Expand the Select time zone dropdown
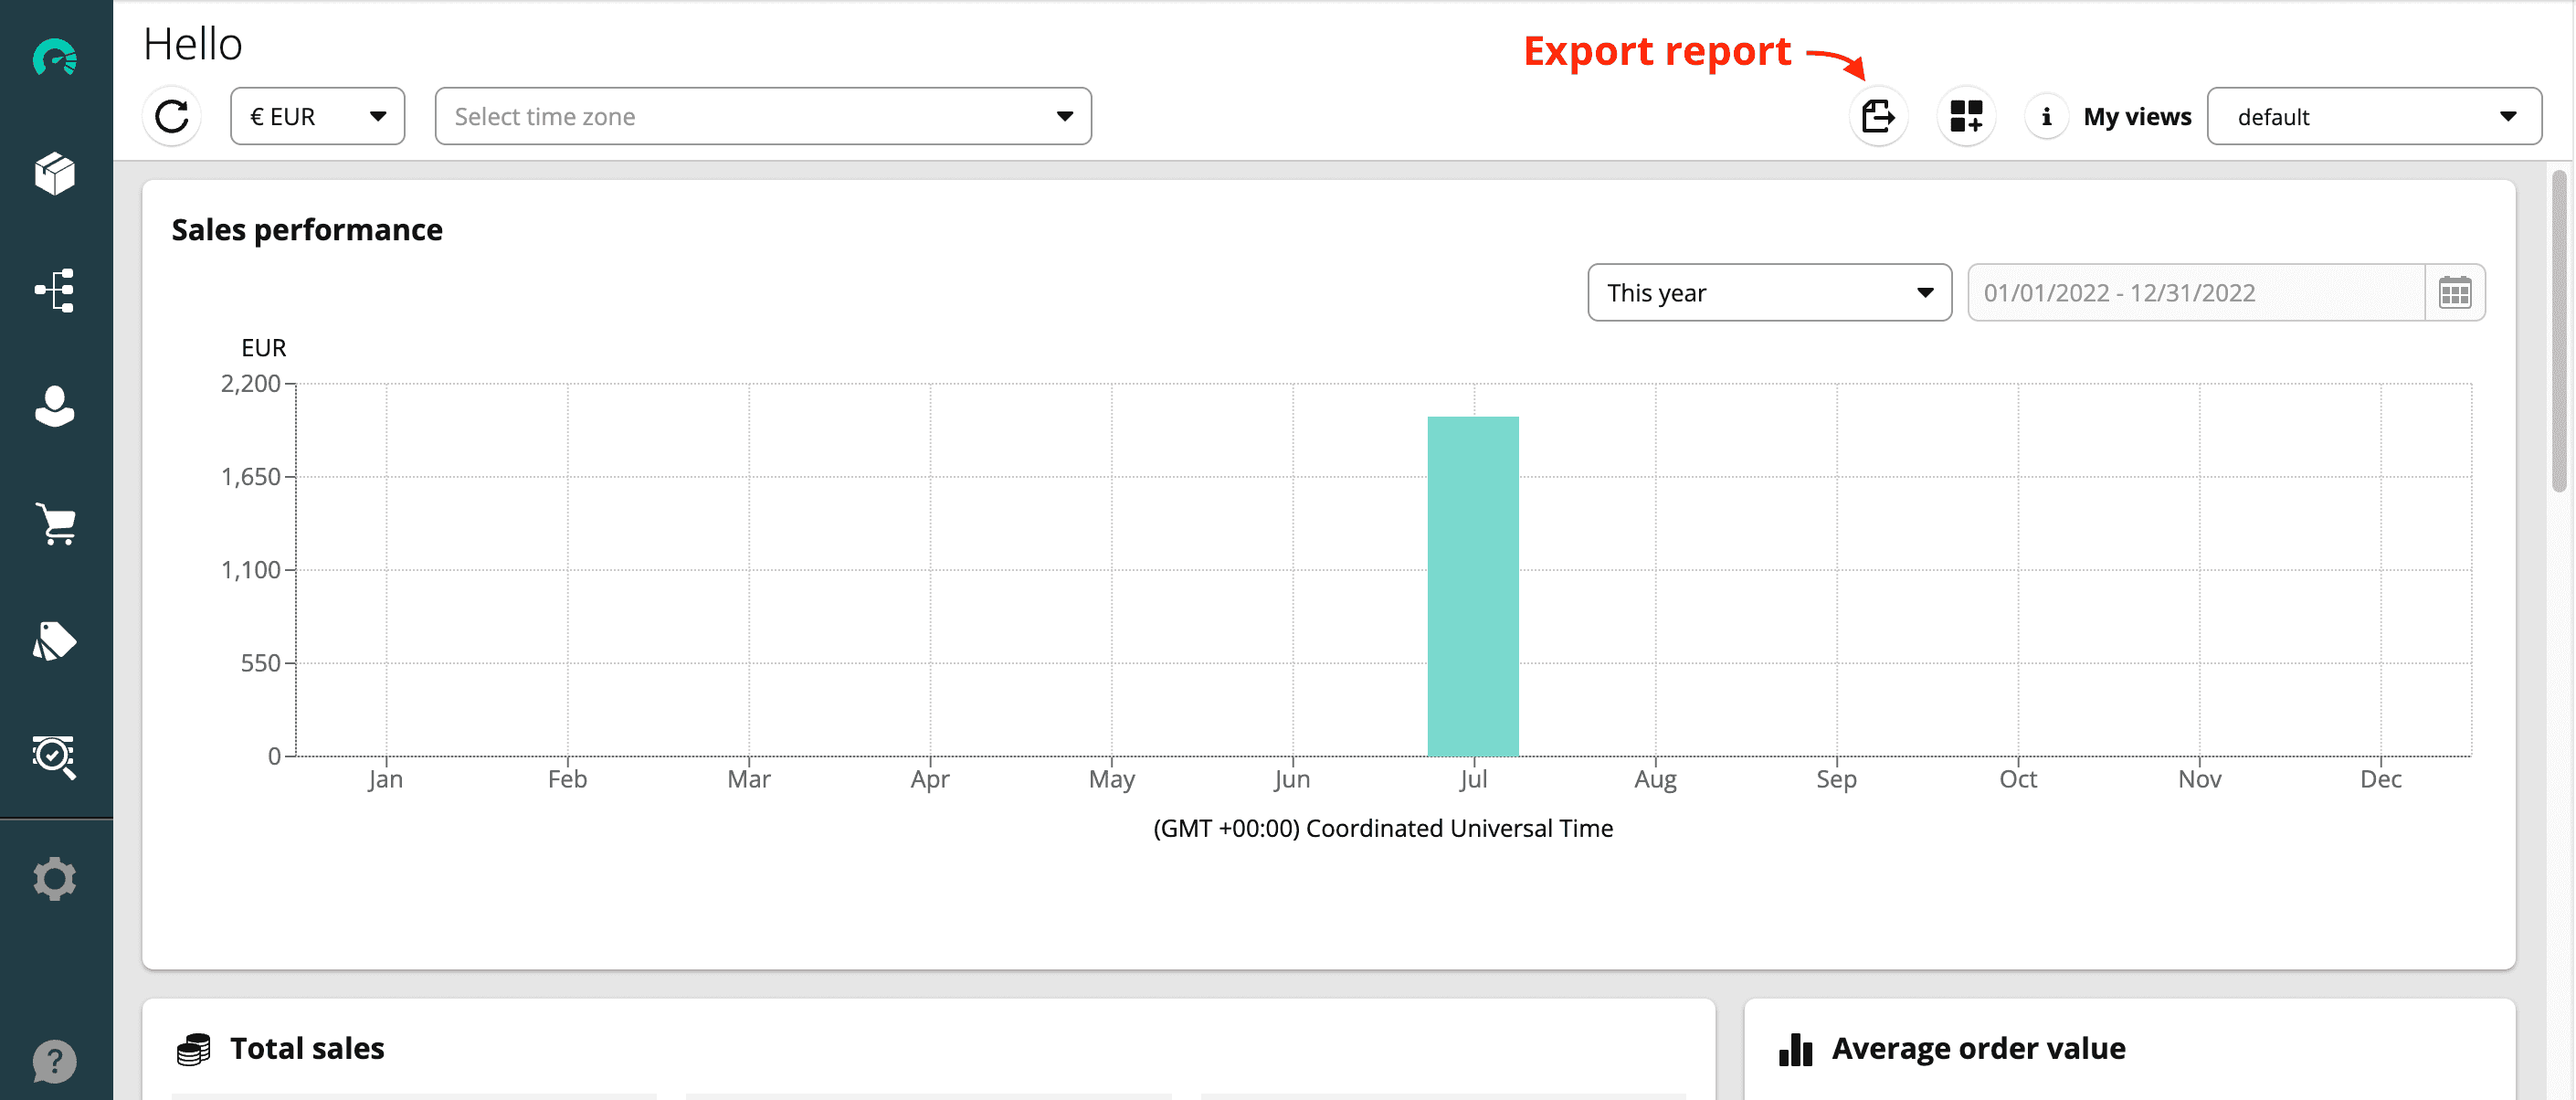This screenshot has height=1100, width=2576. click(x=762, y=117)
